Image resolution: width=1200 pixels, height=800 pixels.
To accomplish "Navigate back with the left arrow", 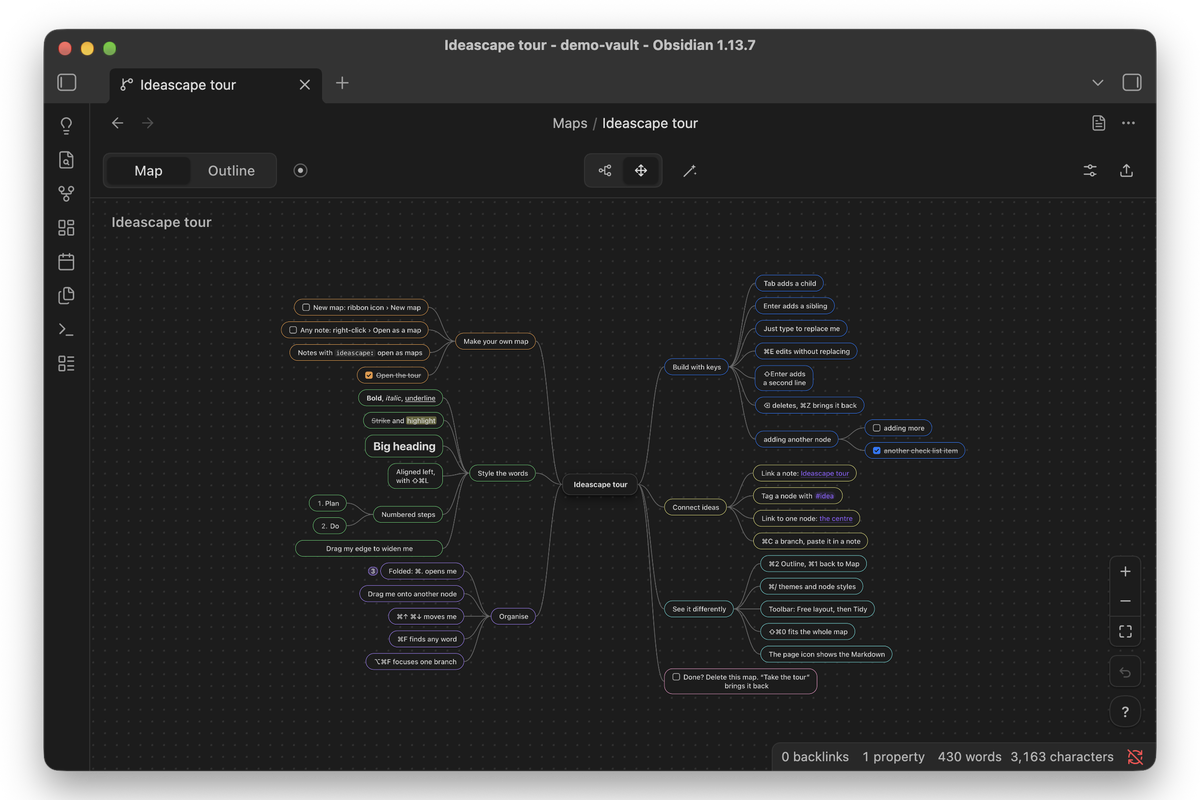I will 117,123.
